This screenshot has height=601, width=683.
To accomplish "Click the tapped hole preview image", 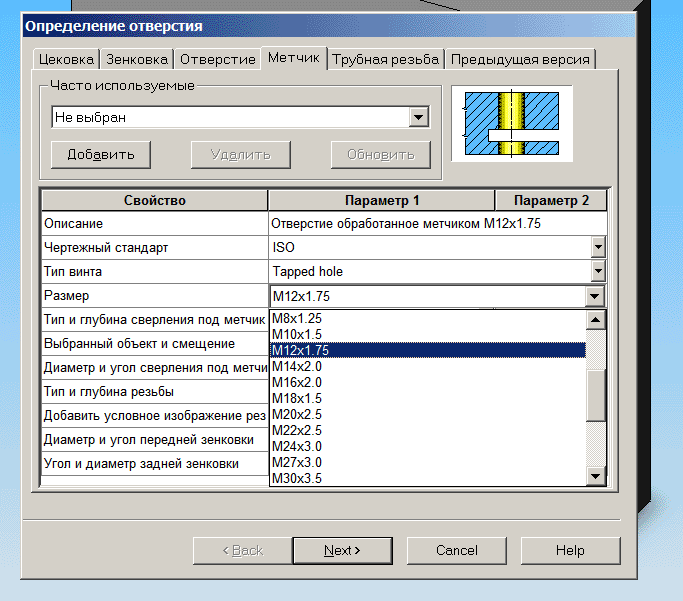I will click(512, 124).
